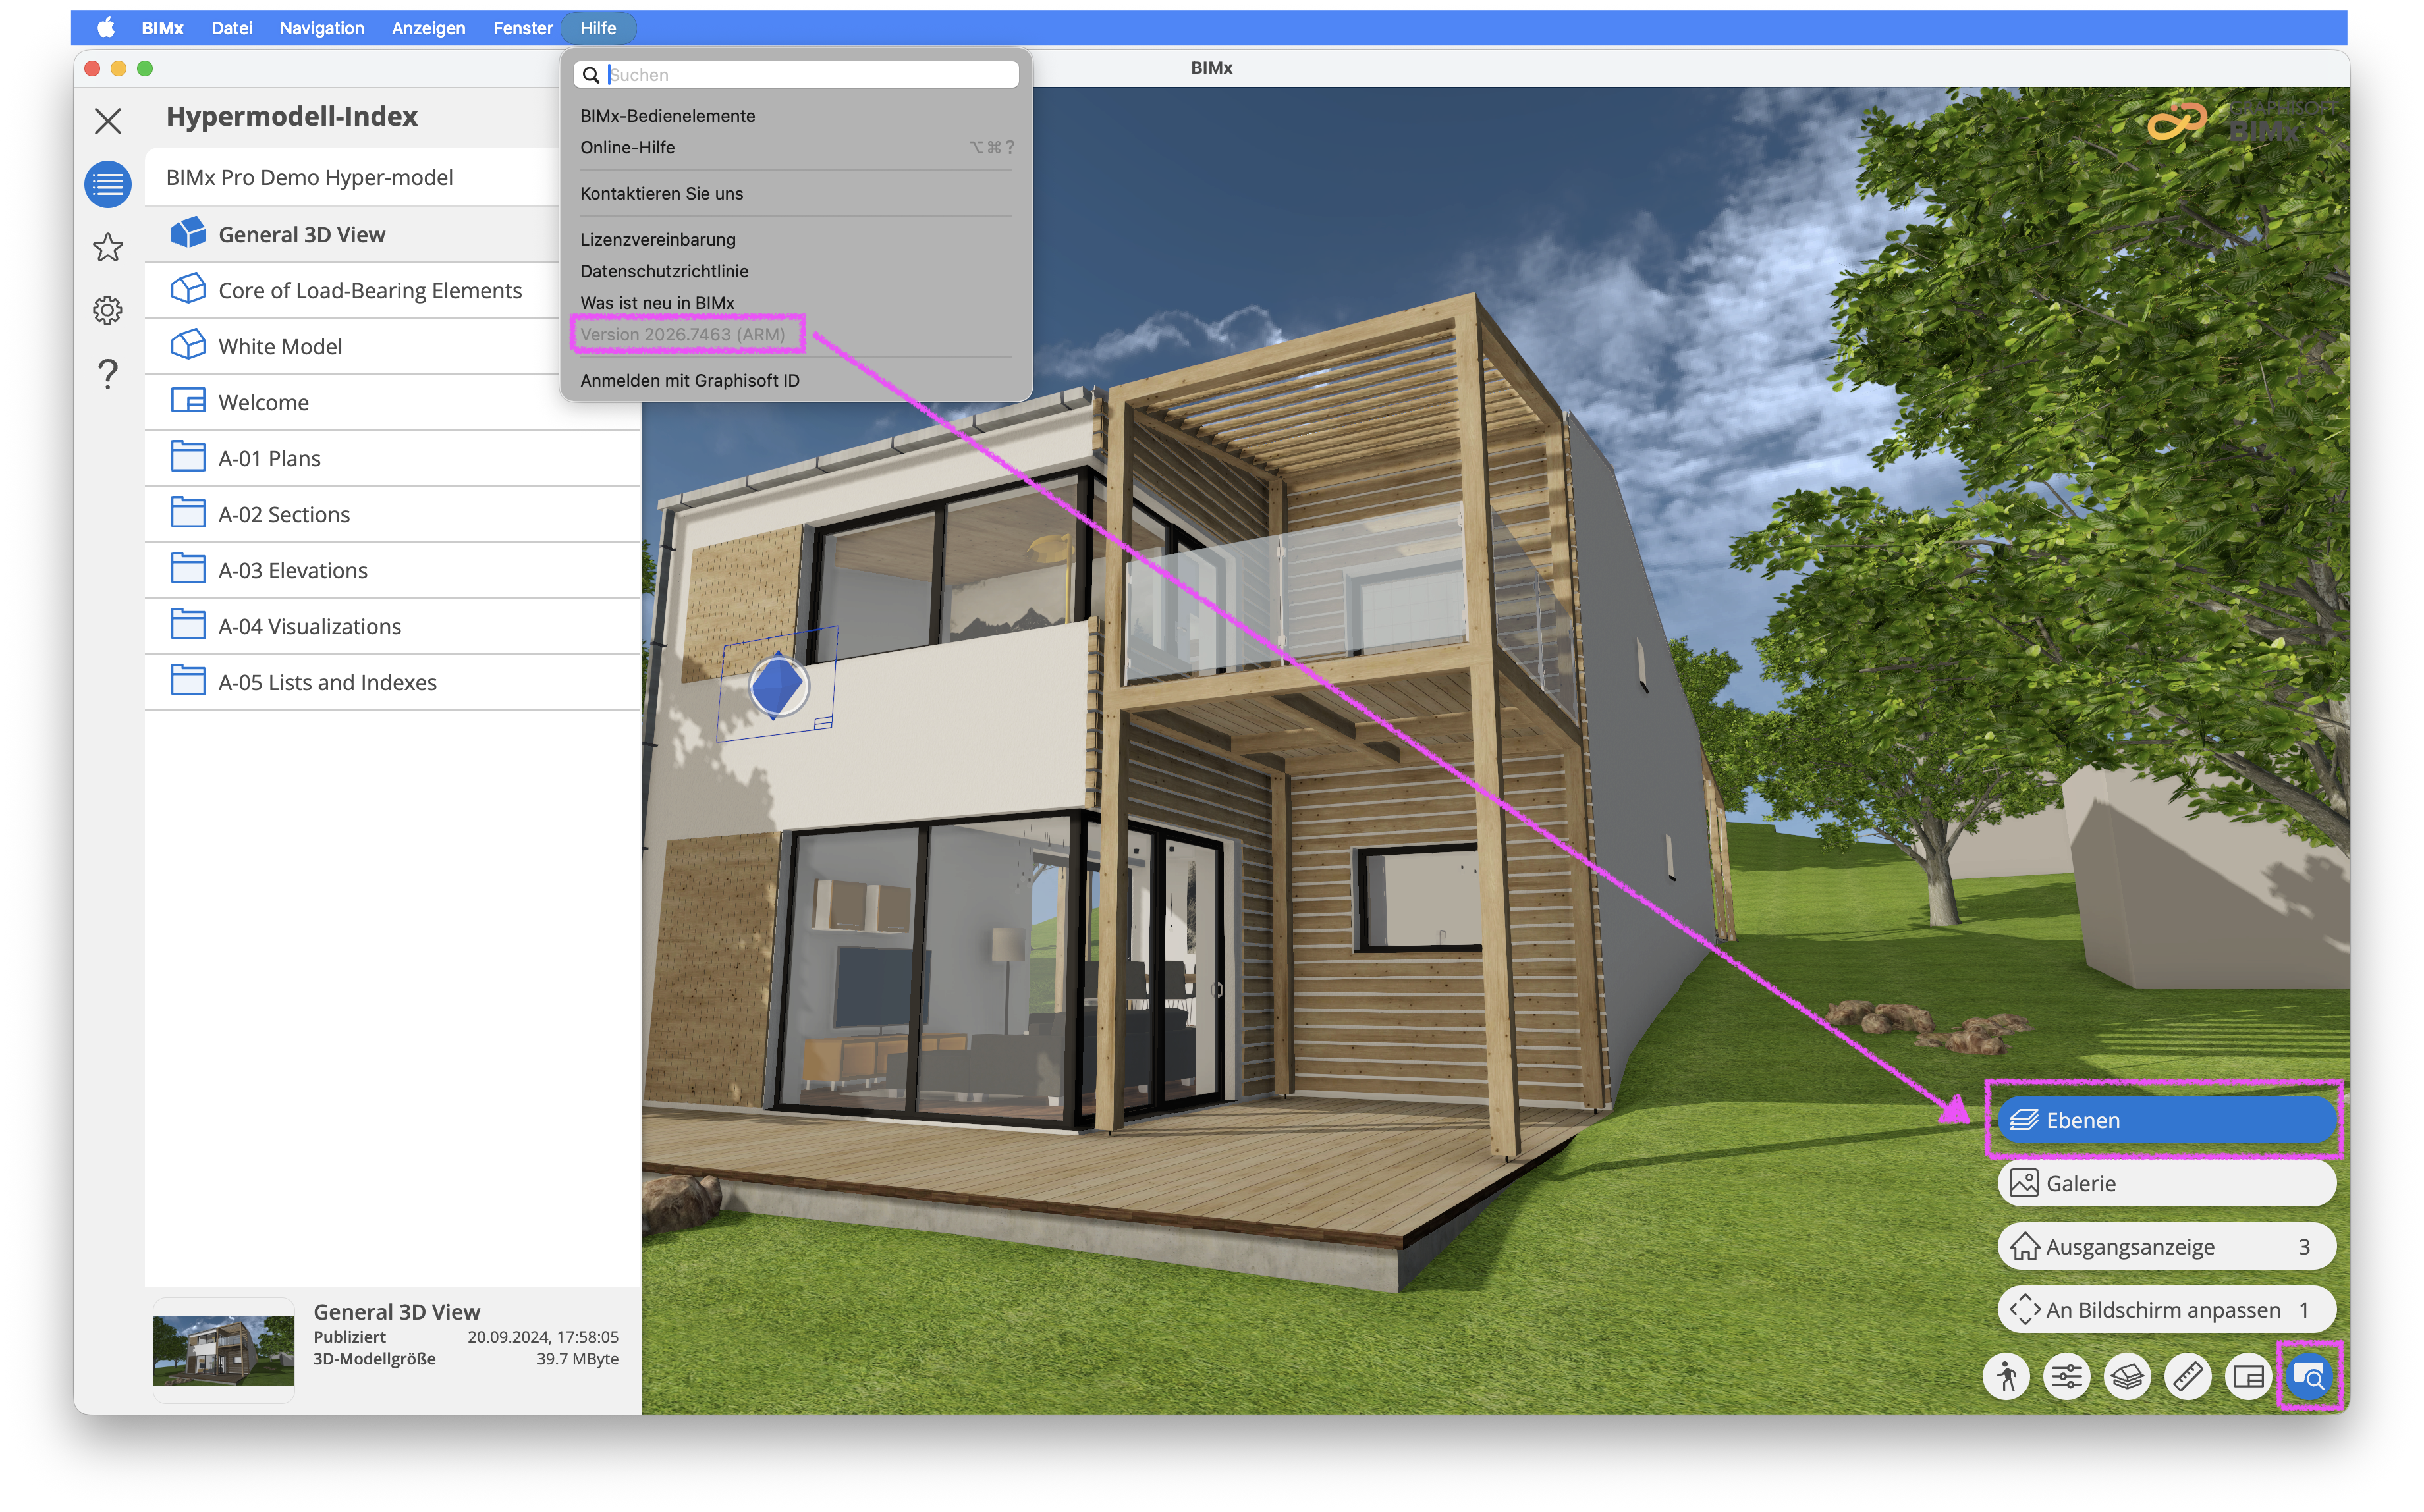
Task: Click the blue diamond marker on the house
Action: [x=778, y=685]
